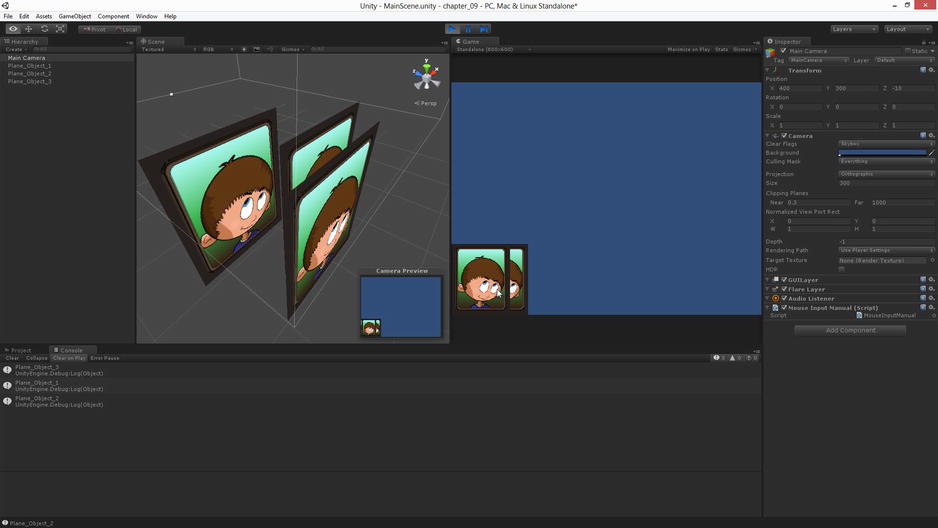Open the RGB render mode dropdown
Screen dimensions: 938x528
click(x=217, y=50)
